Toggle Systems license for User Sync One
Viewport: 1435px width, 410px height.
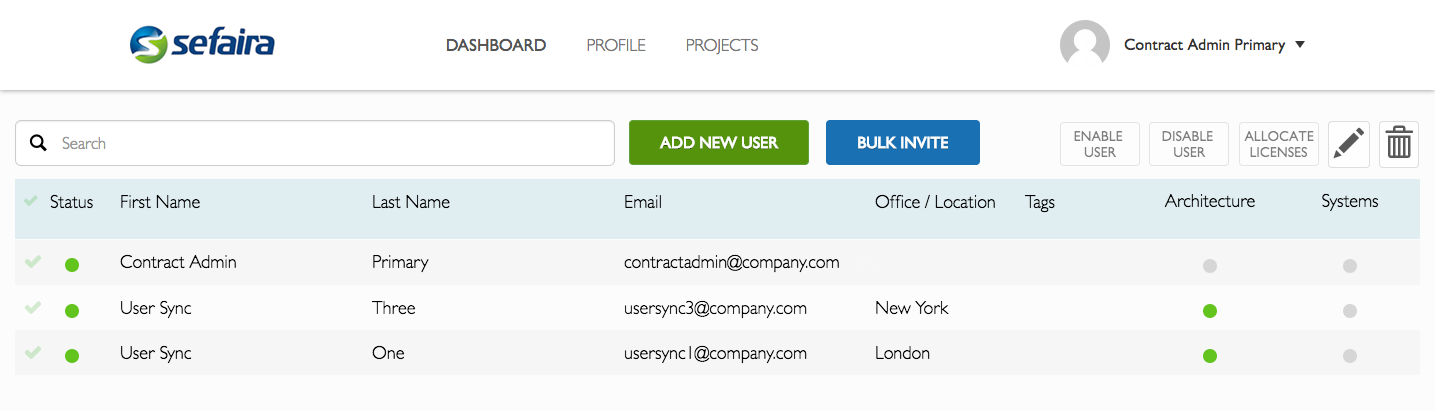point(1350,355)
